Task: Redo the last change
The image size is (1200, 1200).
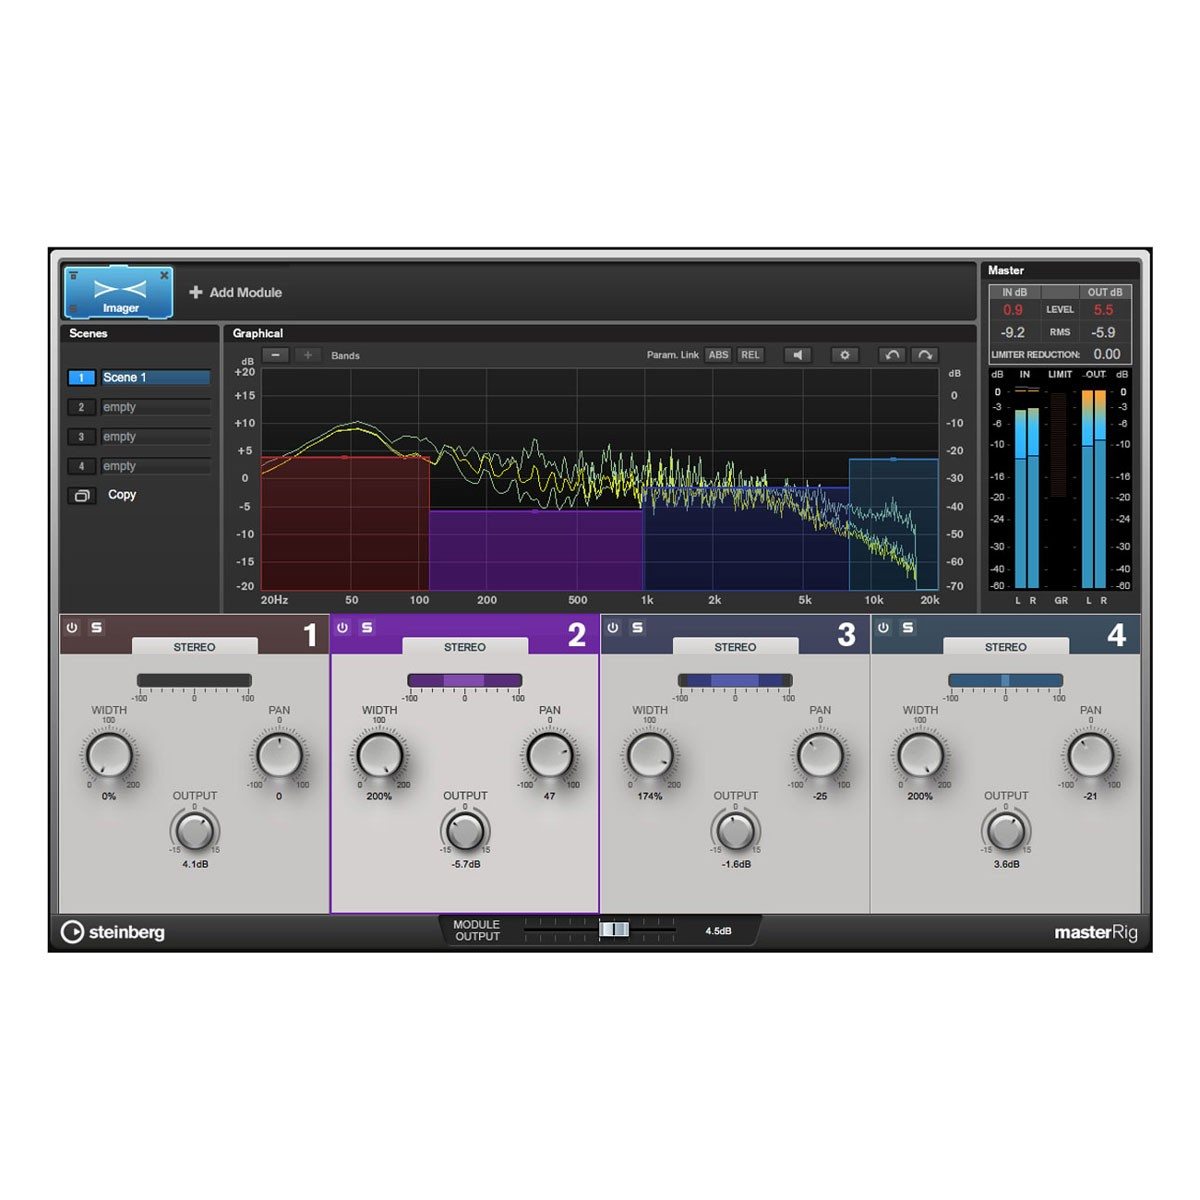Action: (925, 355)
